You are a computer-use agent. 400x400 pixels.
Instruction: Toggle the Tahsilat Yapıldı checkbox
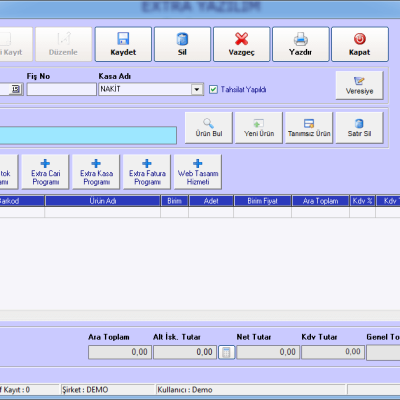[213, 89]
